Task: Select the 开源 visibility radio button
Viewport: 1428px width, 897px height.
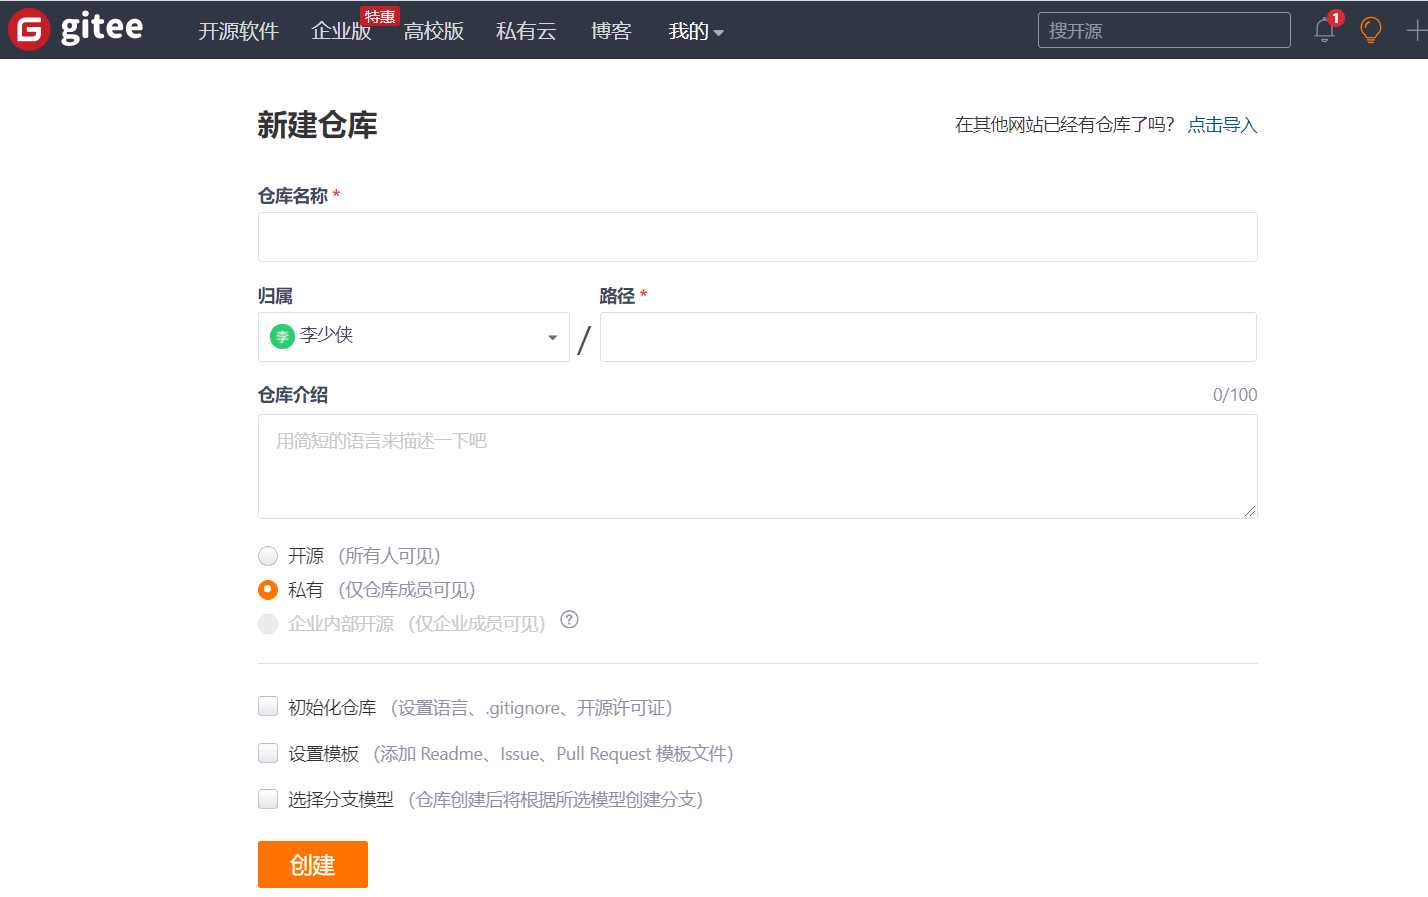Action: [x=267, y=555]
